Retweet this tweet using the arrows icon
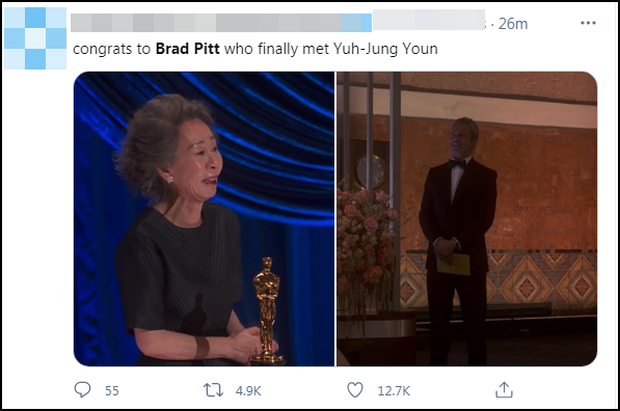Viewport: 620px width, 411px height. tap(213, 389)
